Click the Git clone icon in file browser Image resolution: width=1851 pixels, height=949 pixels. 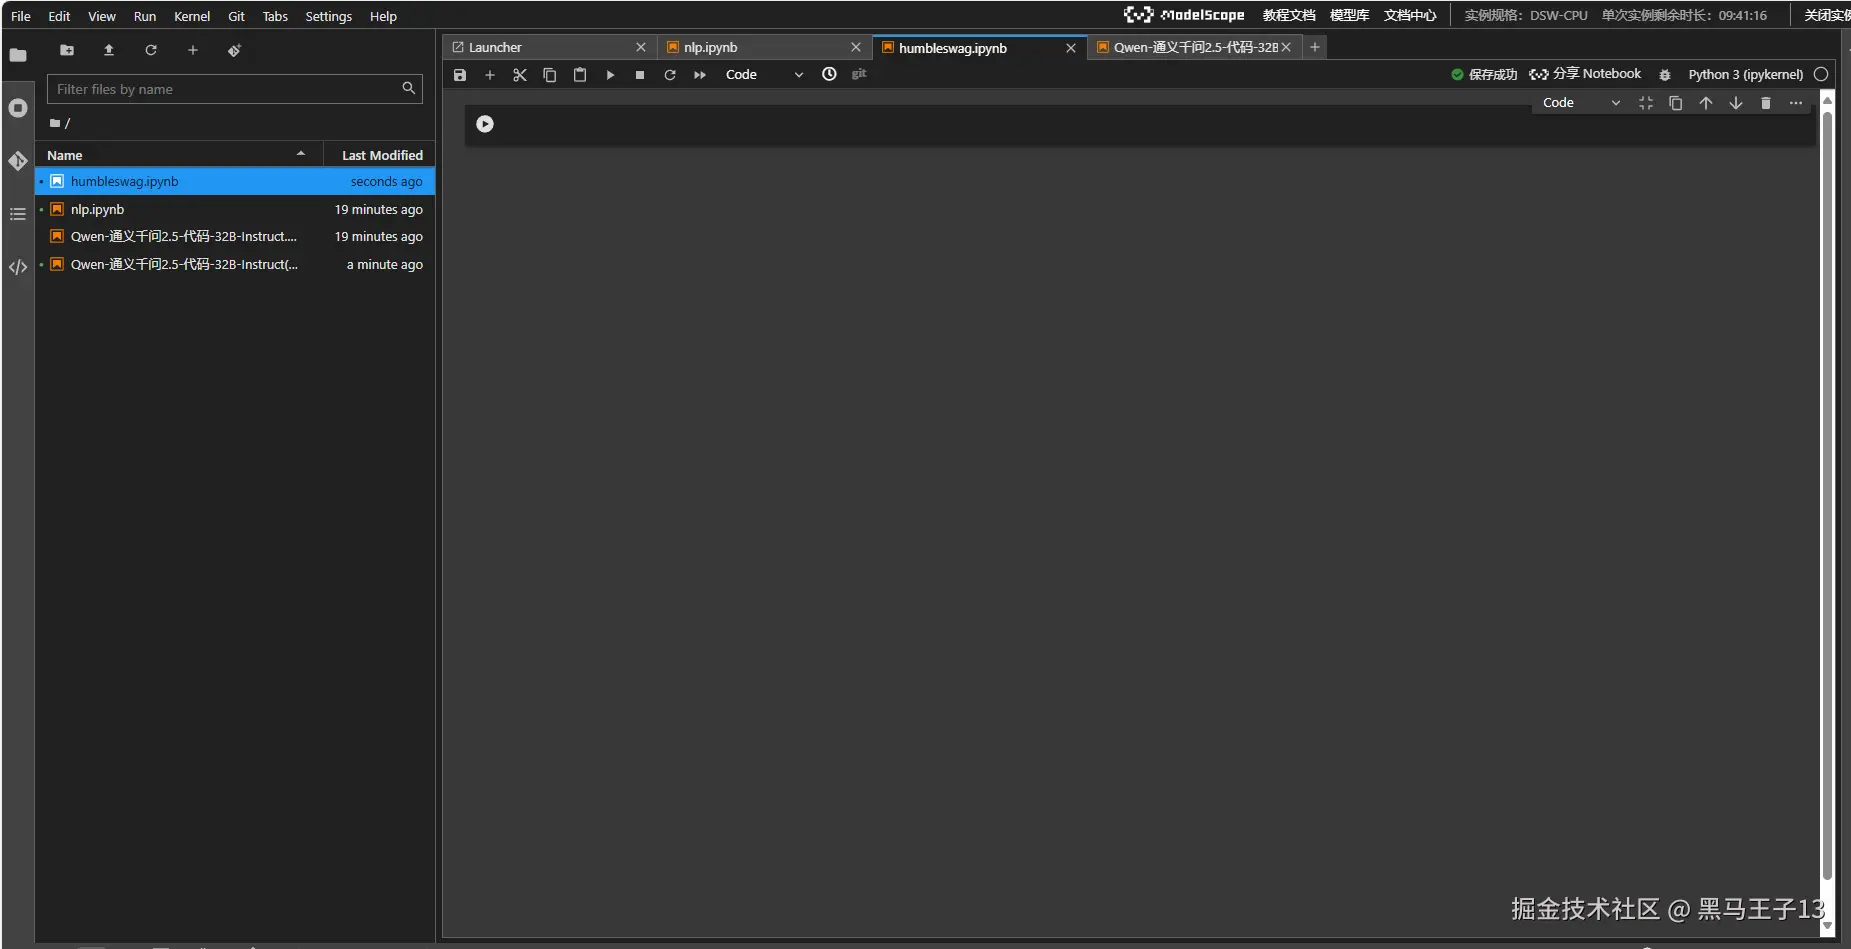234,50
